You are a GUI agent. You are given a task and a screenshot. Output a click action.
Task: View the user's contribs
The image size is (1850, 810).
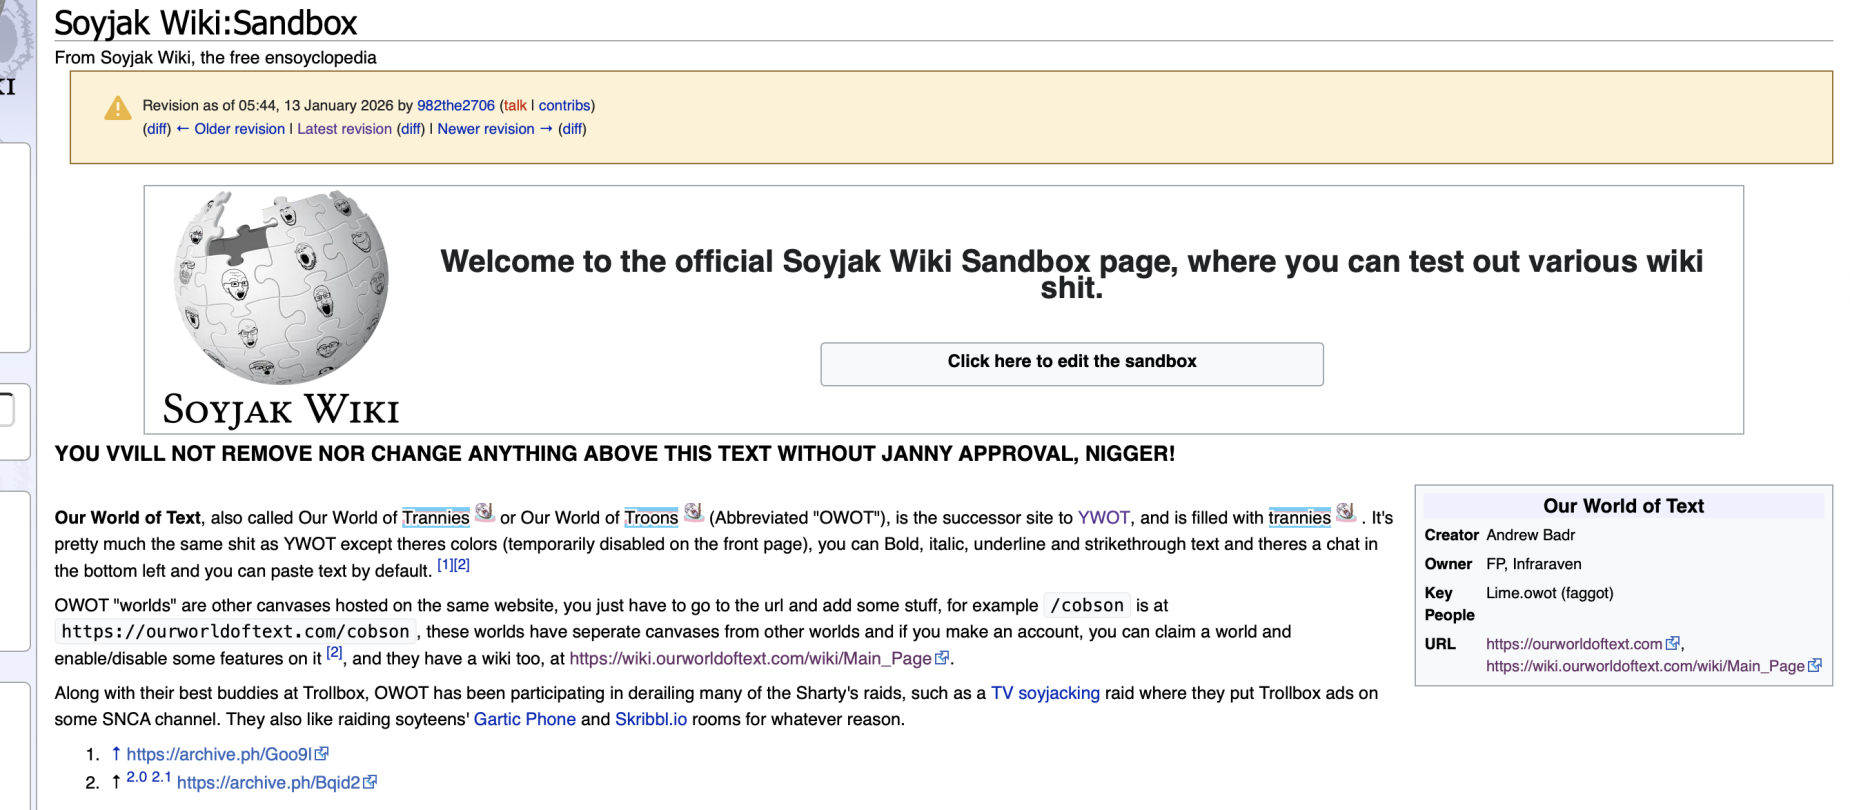click(x=564, y=105)
